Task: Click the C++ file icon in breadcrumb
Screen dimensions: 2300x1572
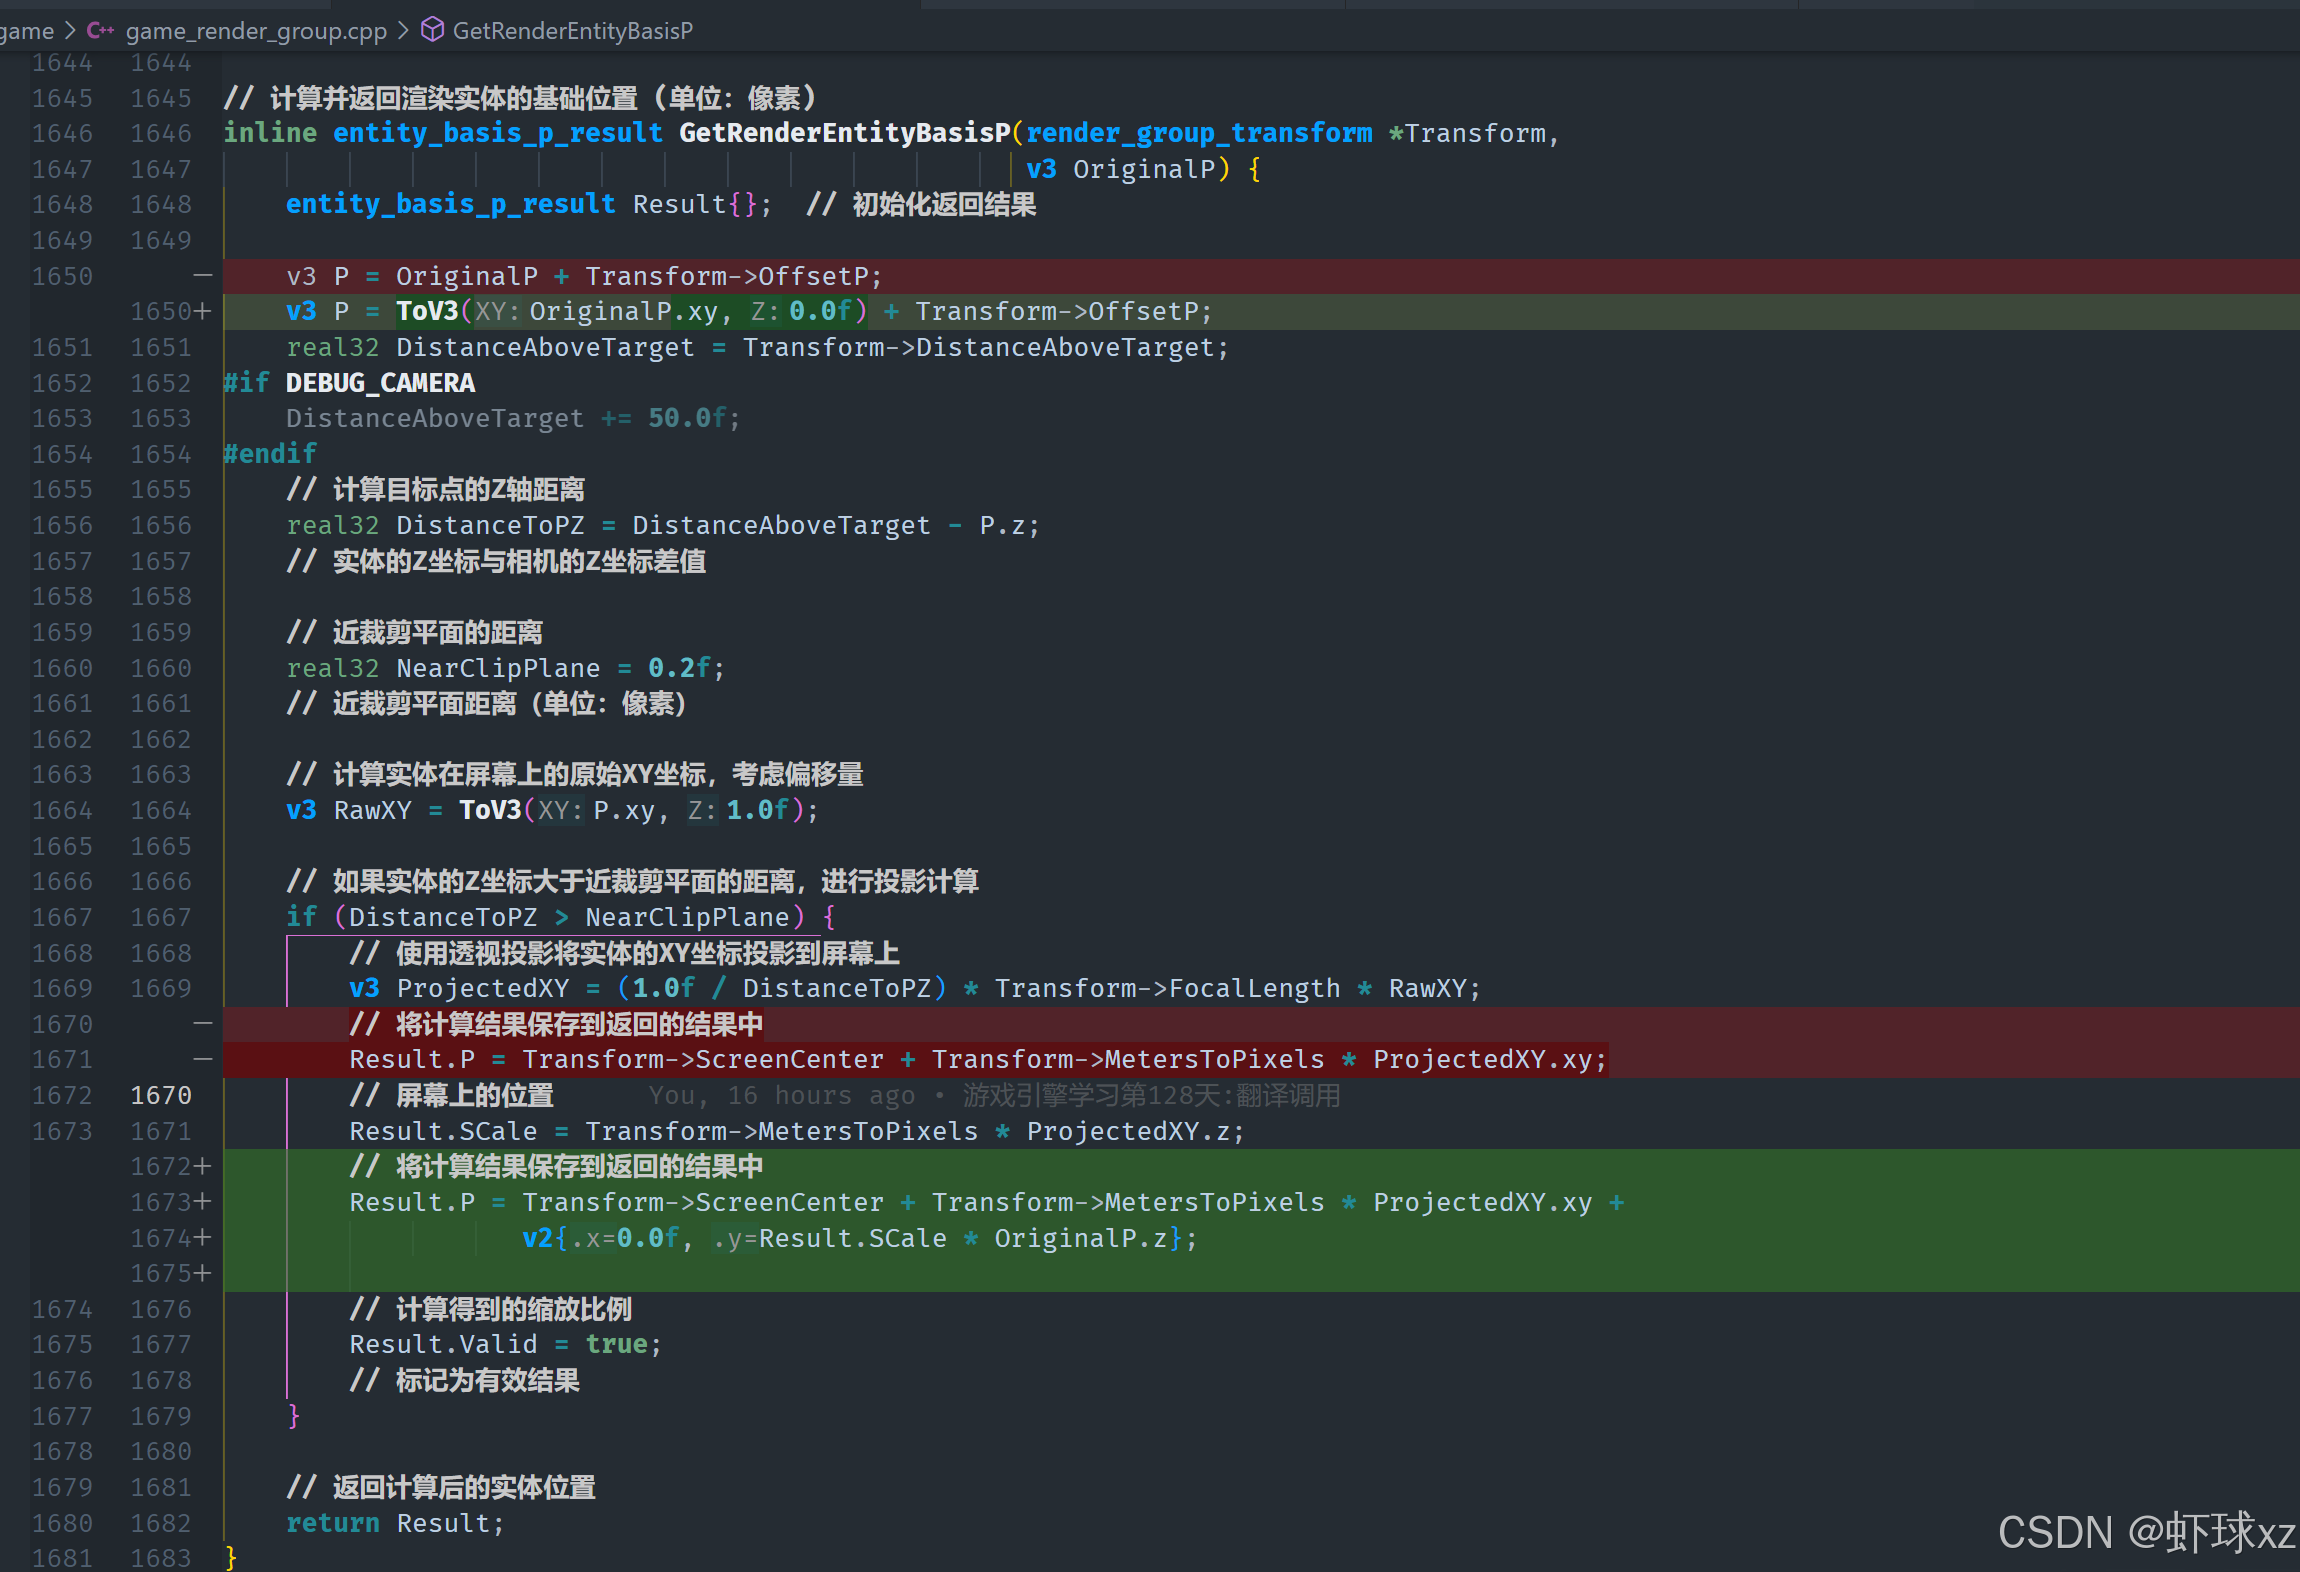Action: click(100, 30)
